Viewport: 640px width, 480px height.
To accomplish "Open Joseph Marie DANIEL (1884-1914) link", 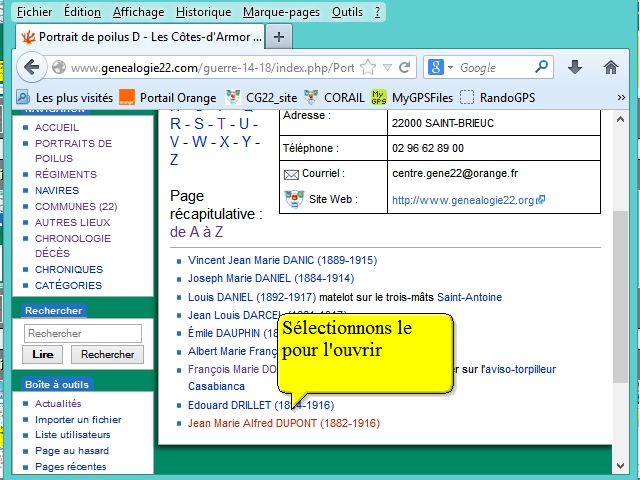I will pyautogui.click(x=271, y=278).
